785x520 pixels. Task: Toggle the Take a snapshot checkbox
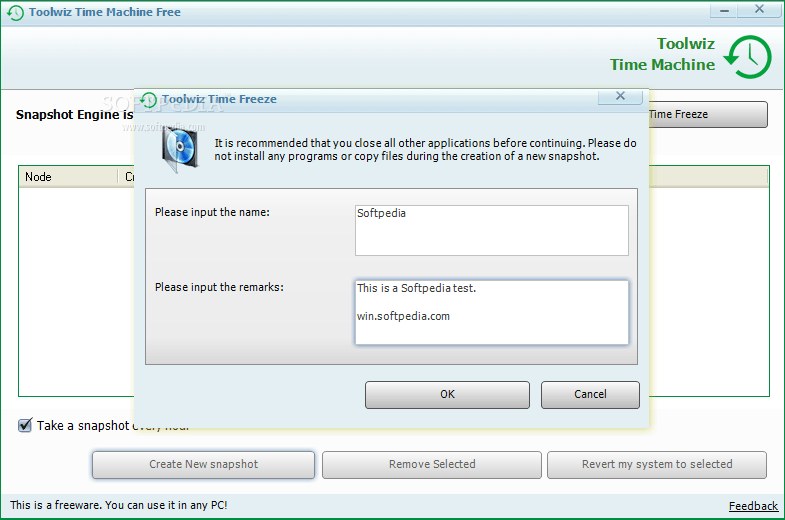tap(25, 425)
